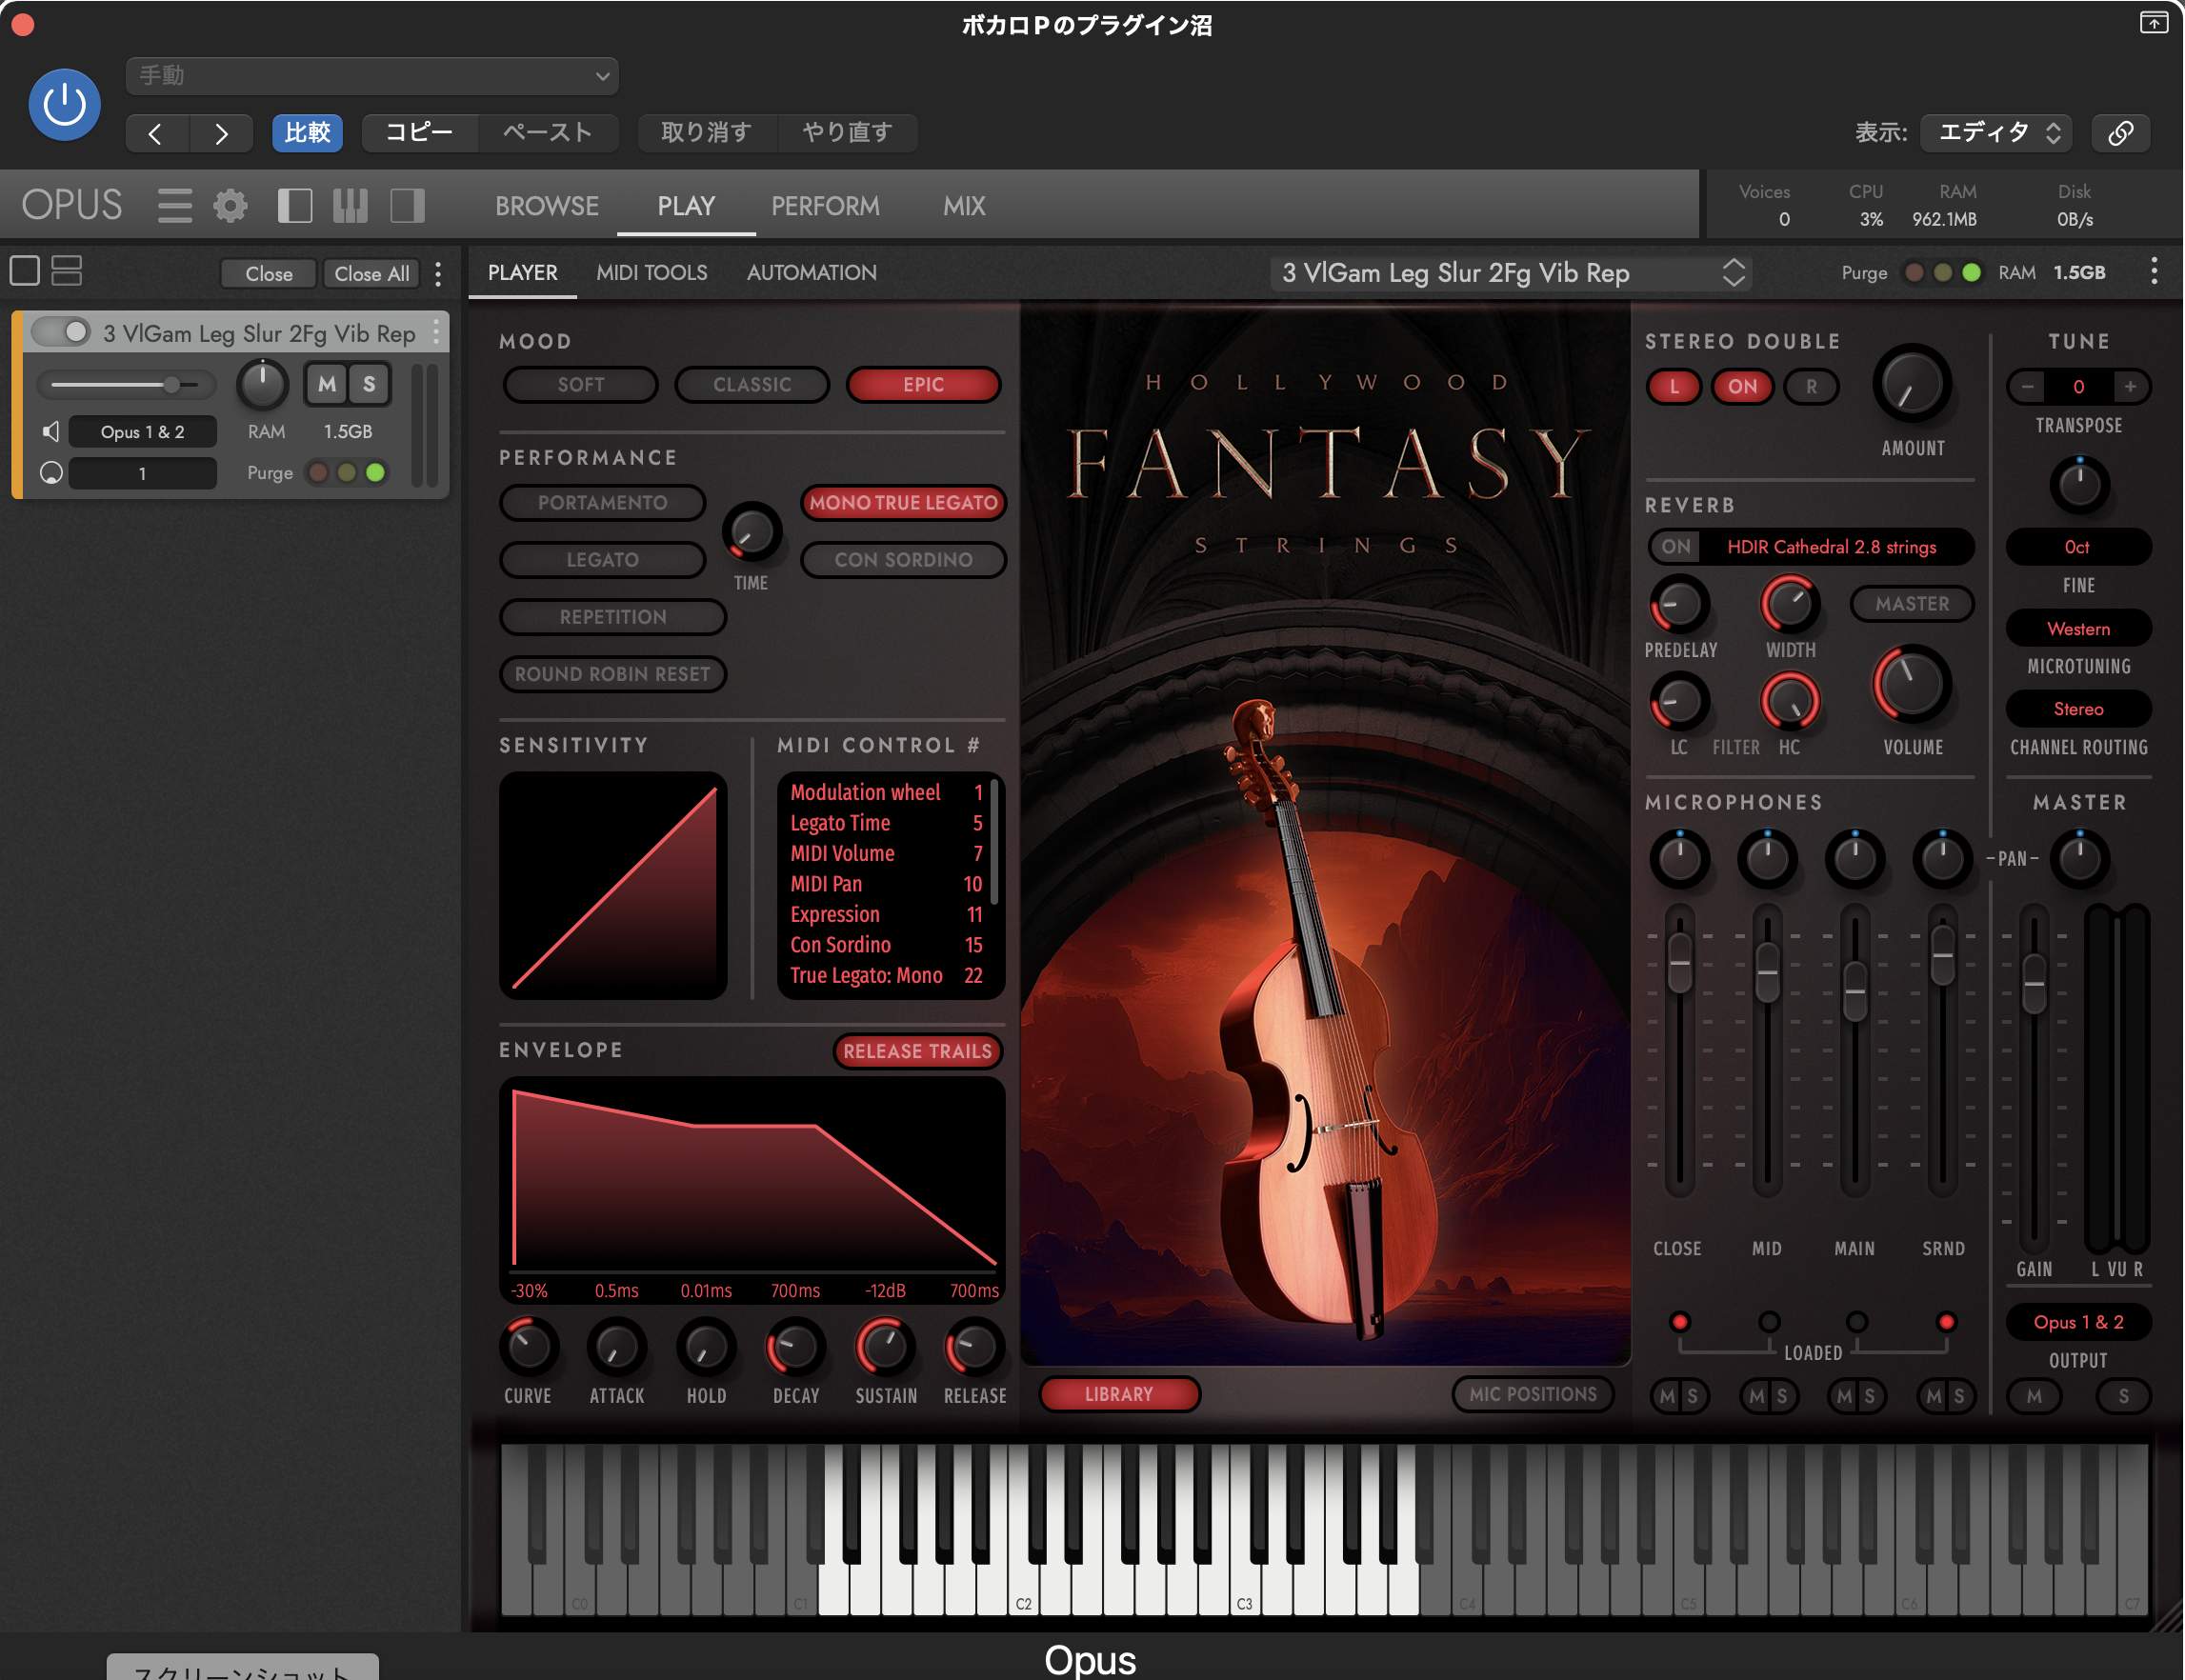
Task: Switch rack to stacked list view icon
Action: pos(67,271)
